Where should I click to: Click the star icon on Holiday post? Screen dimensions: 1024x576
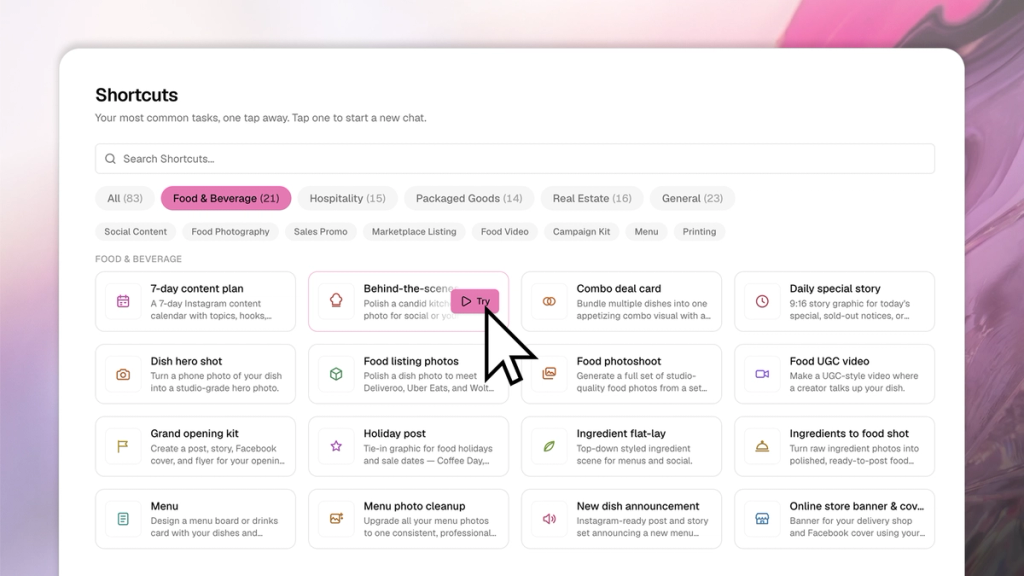click(336, 446)
